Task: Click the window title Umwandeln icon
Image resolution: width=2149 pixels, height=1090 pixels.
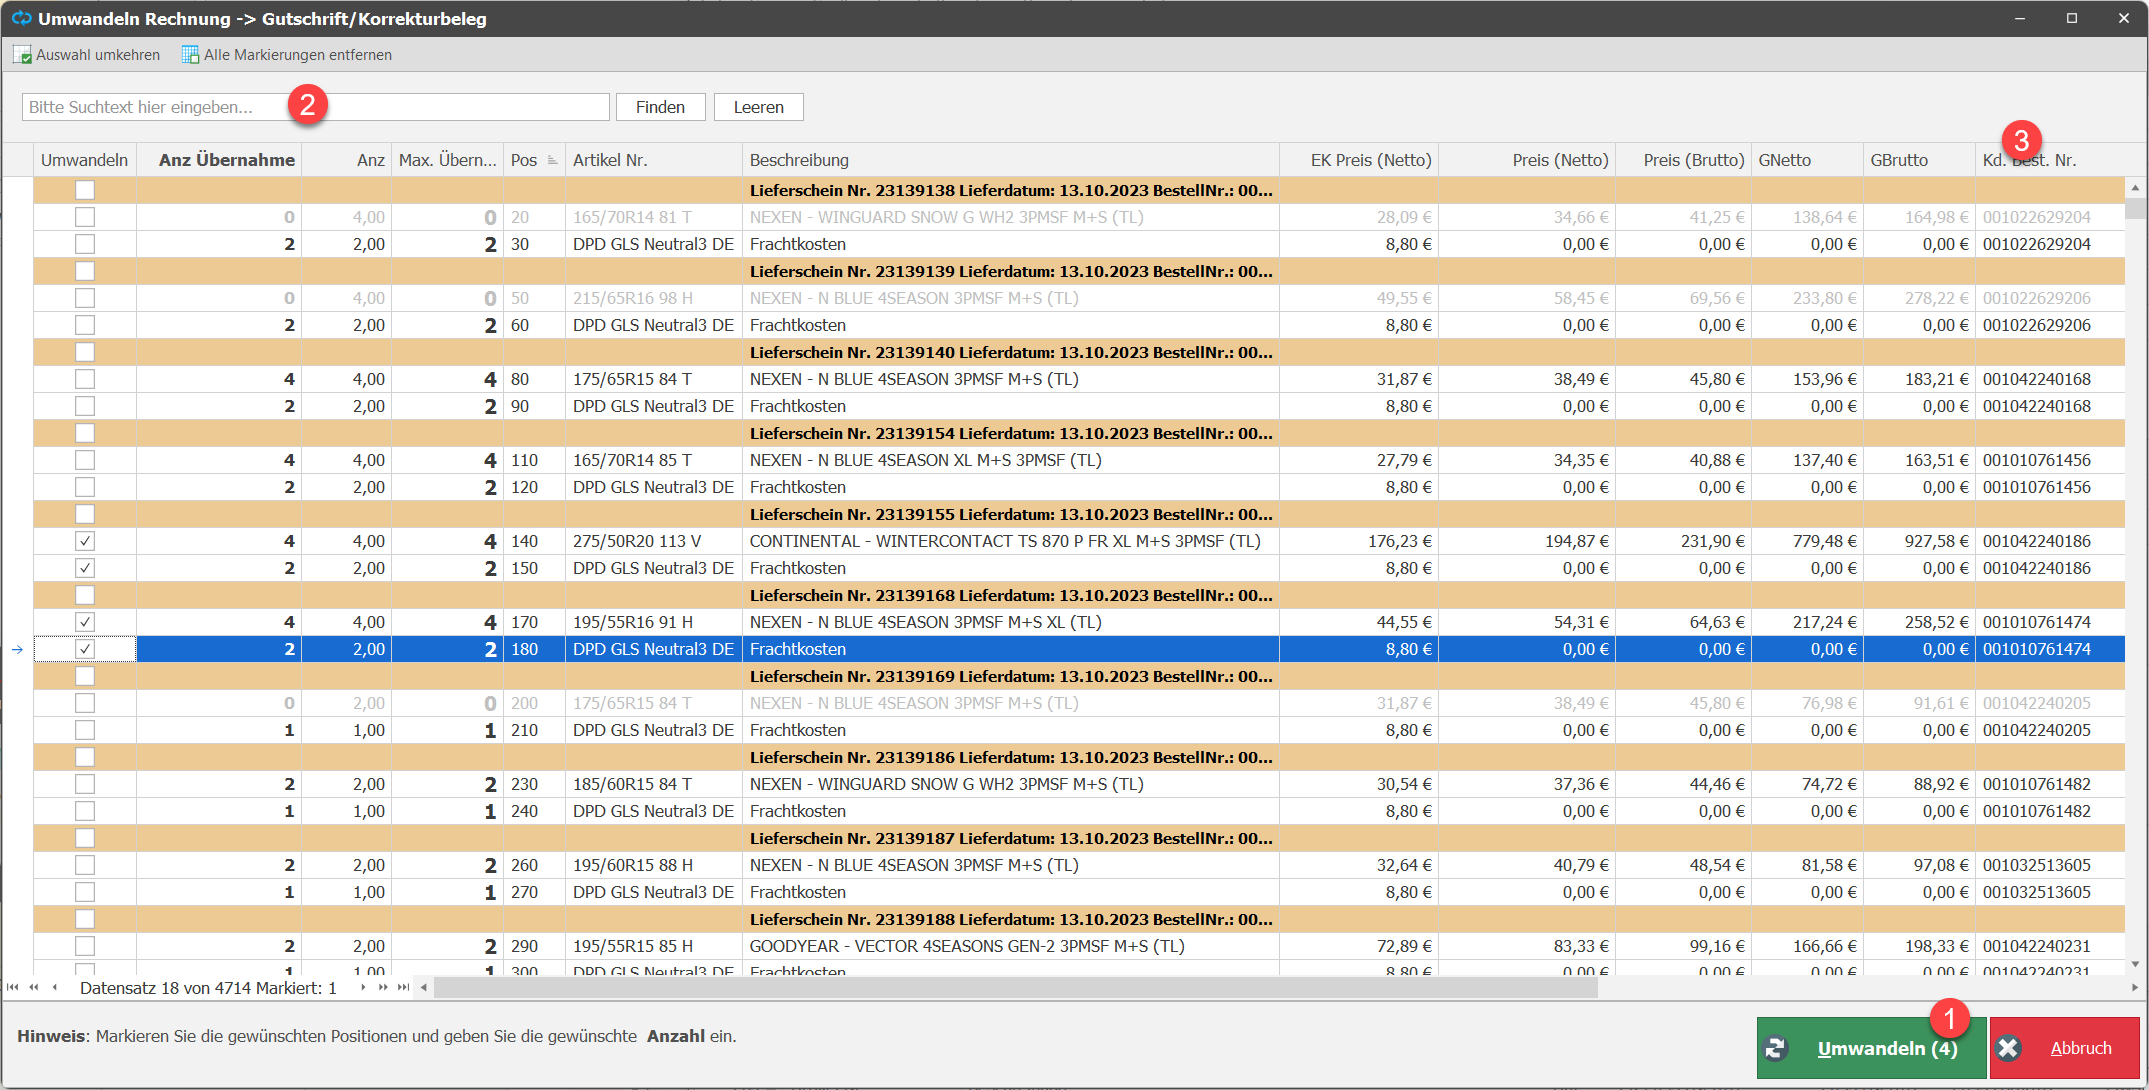Action: pos(21,18)
